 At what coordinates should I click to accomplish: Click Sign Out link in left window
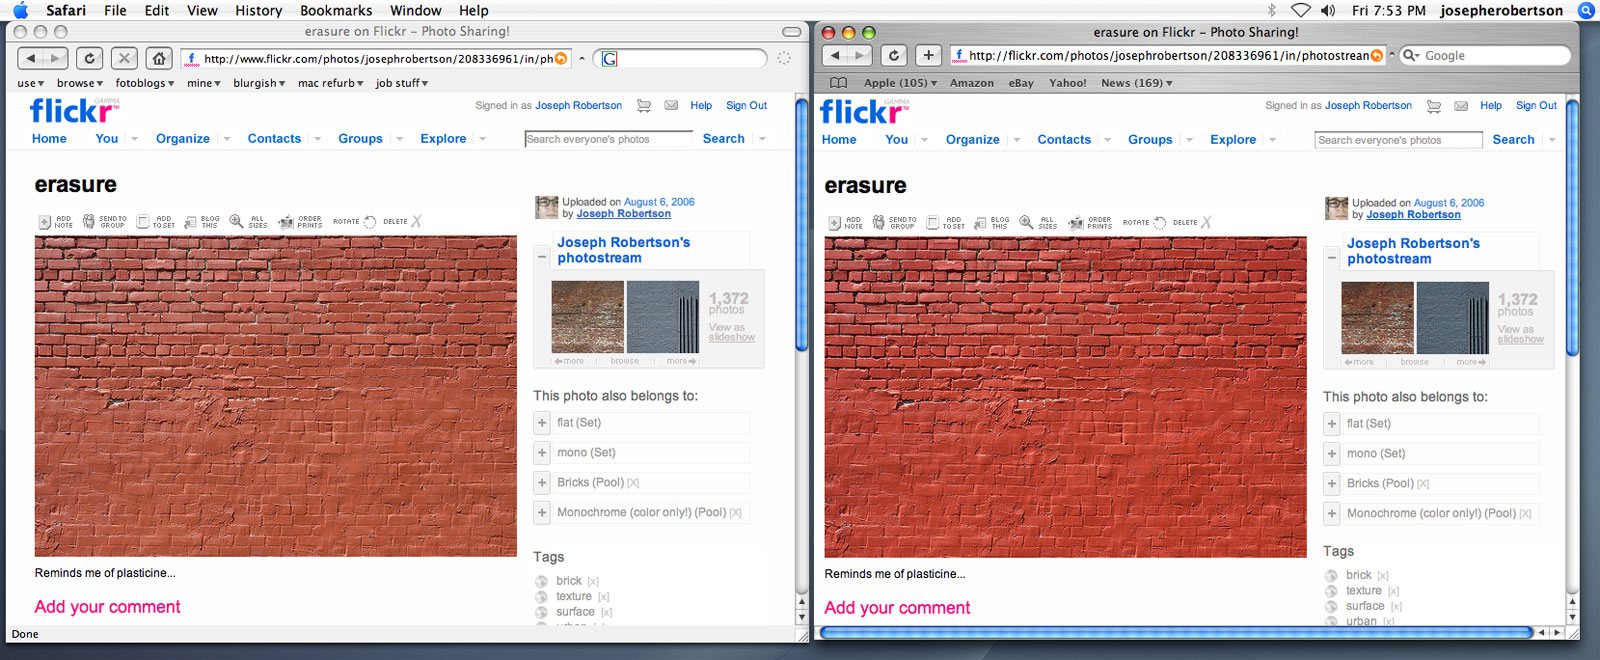[x=746, y=105]
